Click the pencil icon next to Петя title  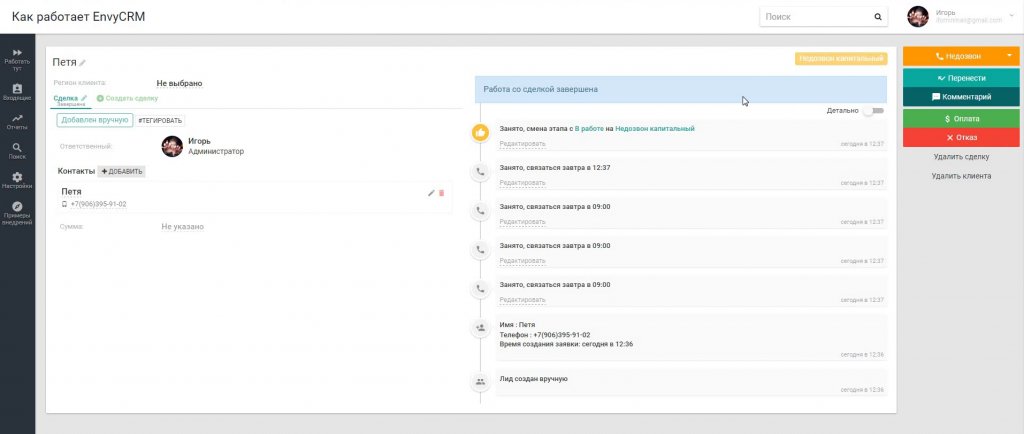tap(82, 63)
